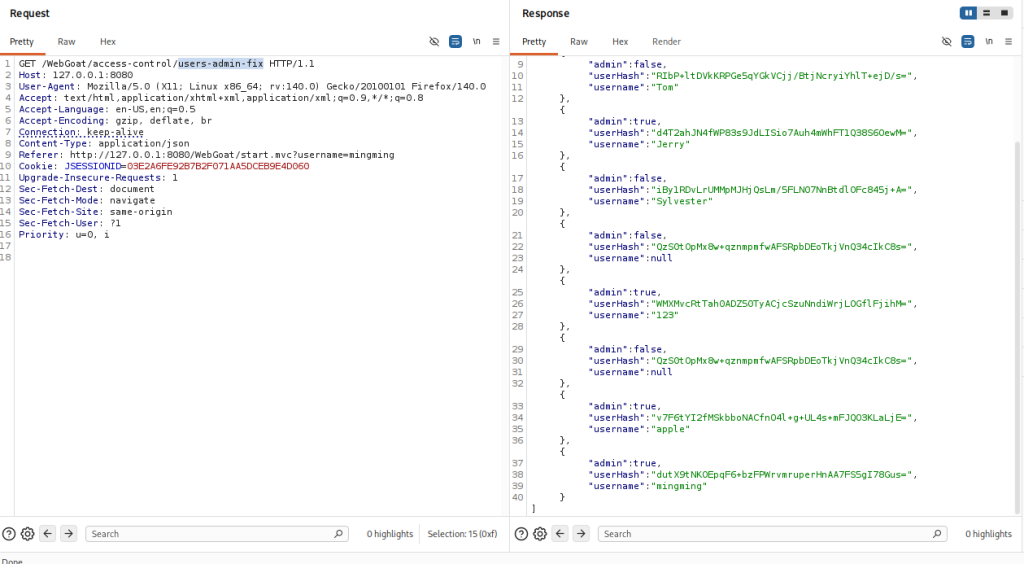
Task: Open Response panel hamburger options menu
Action: tap(1009, 41)
